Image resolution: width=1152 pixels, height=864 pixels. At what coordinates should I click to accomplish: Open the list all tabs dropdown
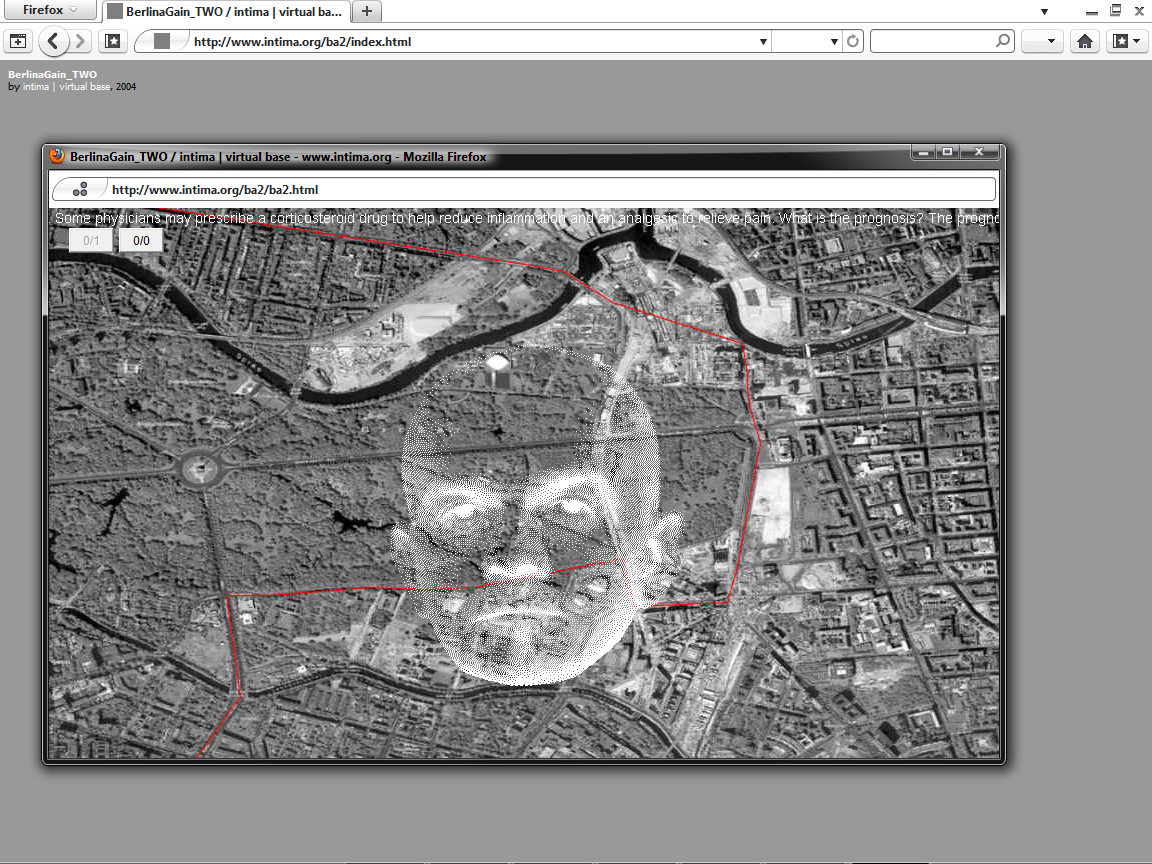(1044, 11)
